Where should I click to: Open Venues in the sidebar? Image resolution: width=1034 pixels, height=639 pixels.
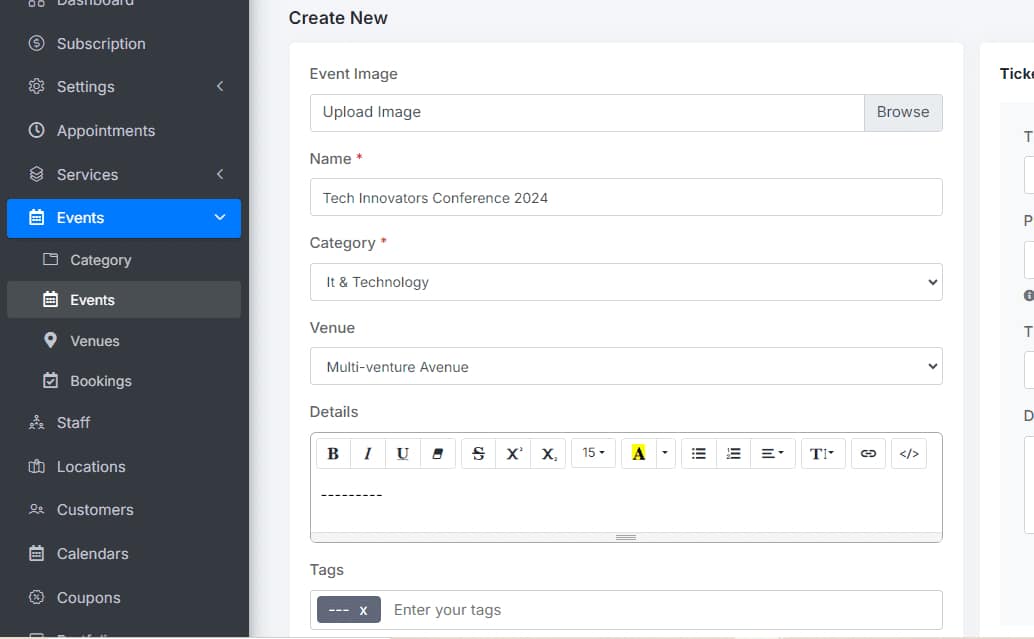tap(95, 341)
